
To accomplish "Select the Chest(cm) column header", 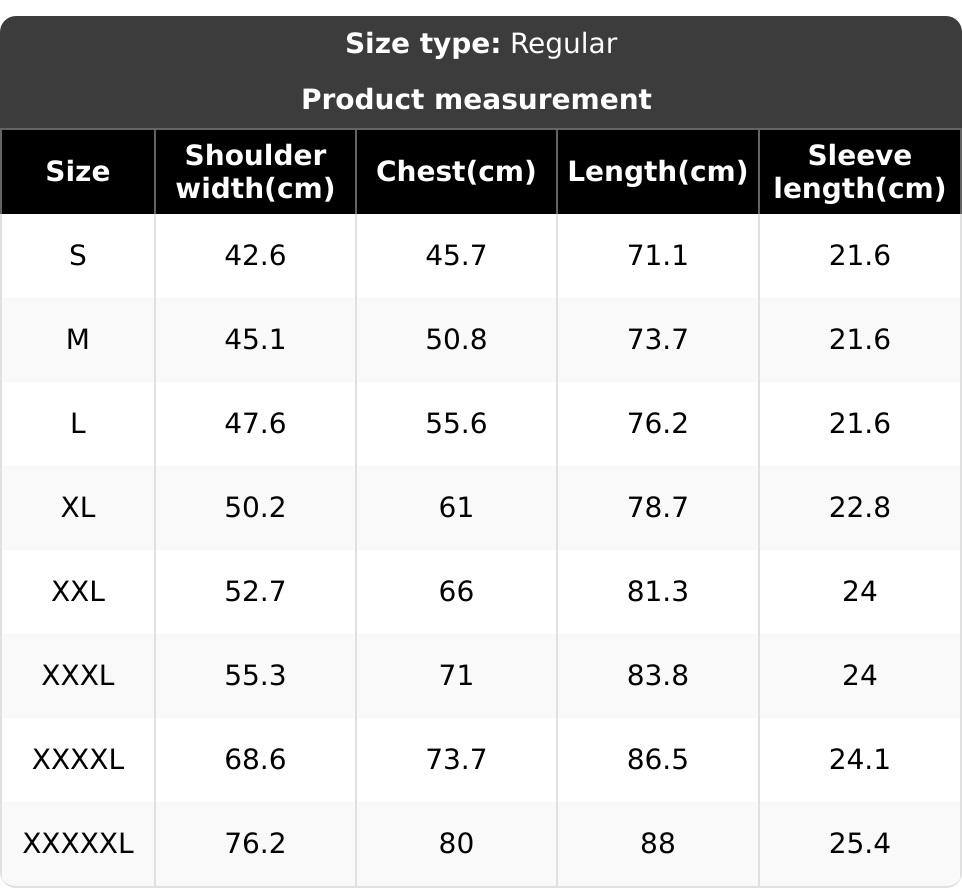I will pyautogui.click(x=456, y=171).
